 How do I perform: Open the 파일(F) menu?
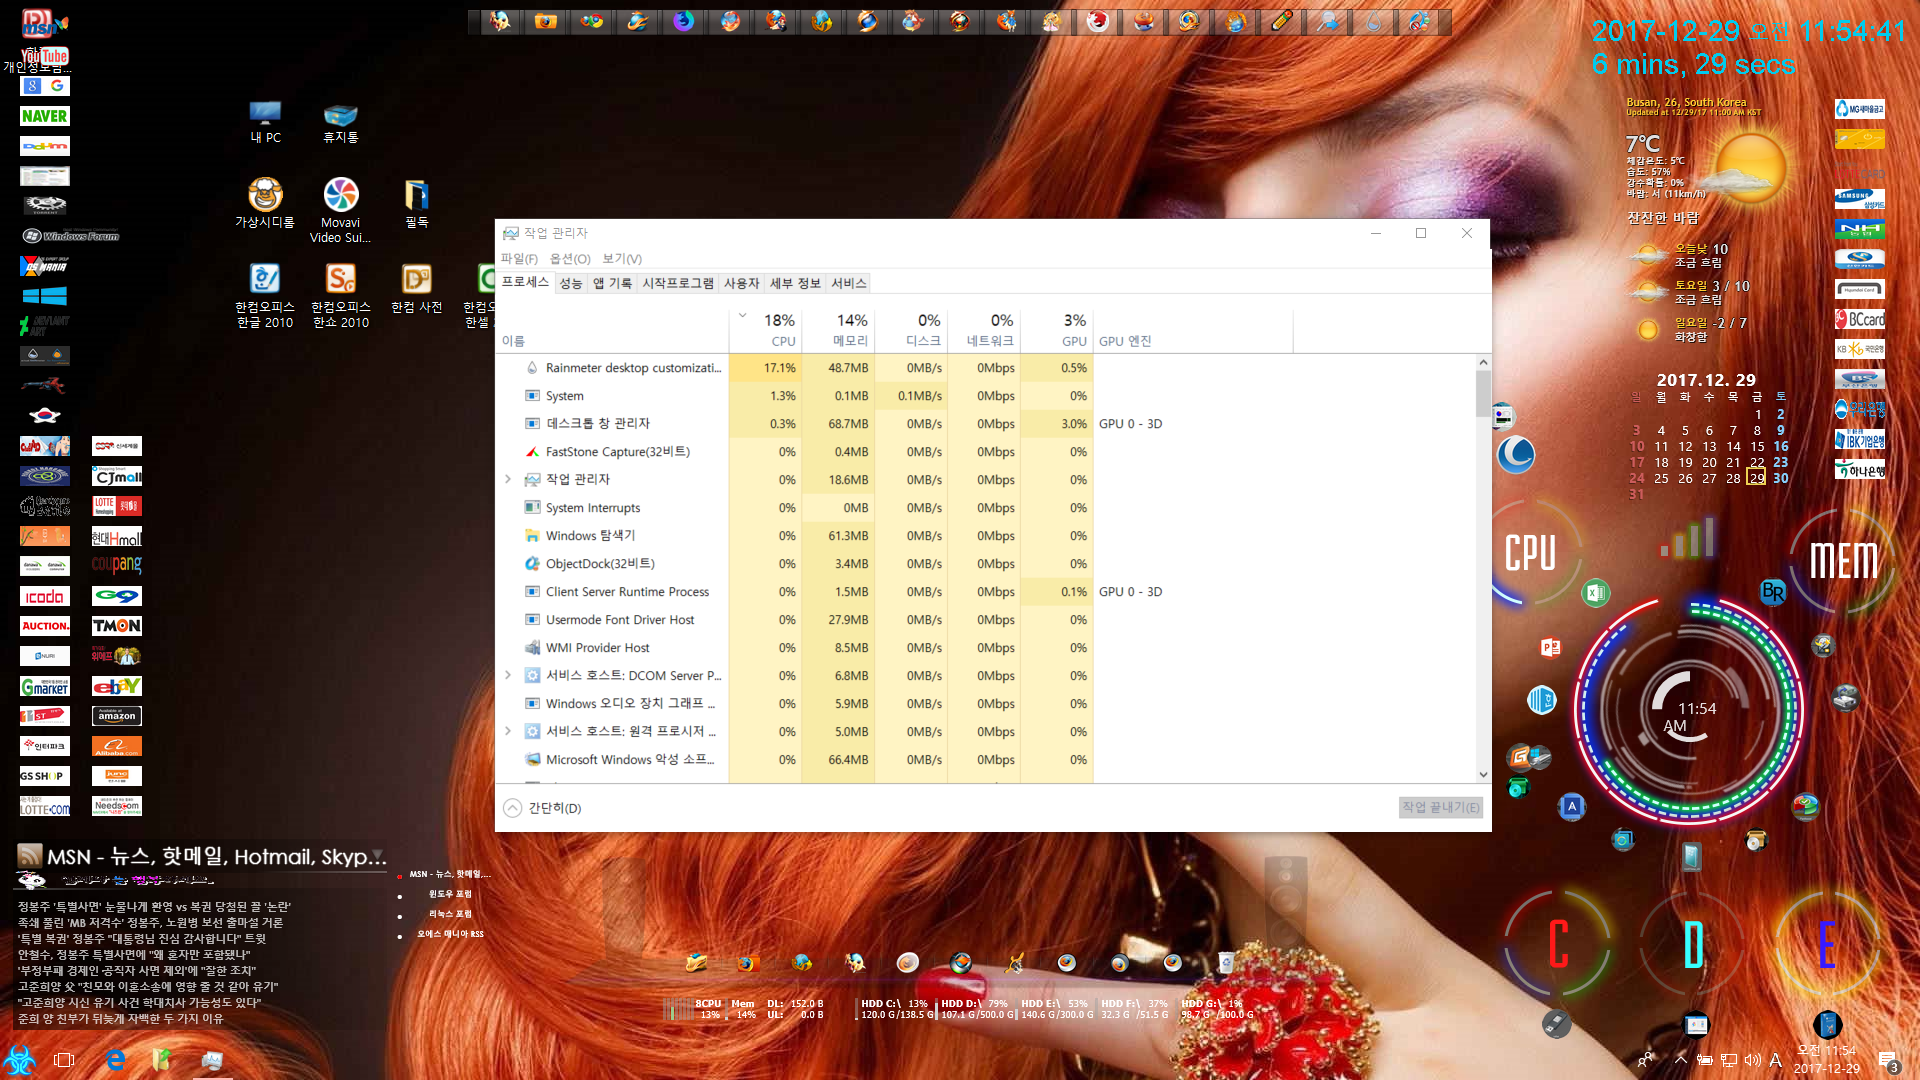pyautogui.click(x=519, y=259)
